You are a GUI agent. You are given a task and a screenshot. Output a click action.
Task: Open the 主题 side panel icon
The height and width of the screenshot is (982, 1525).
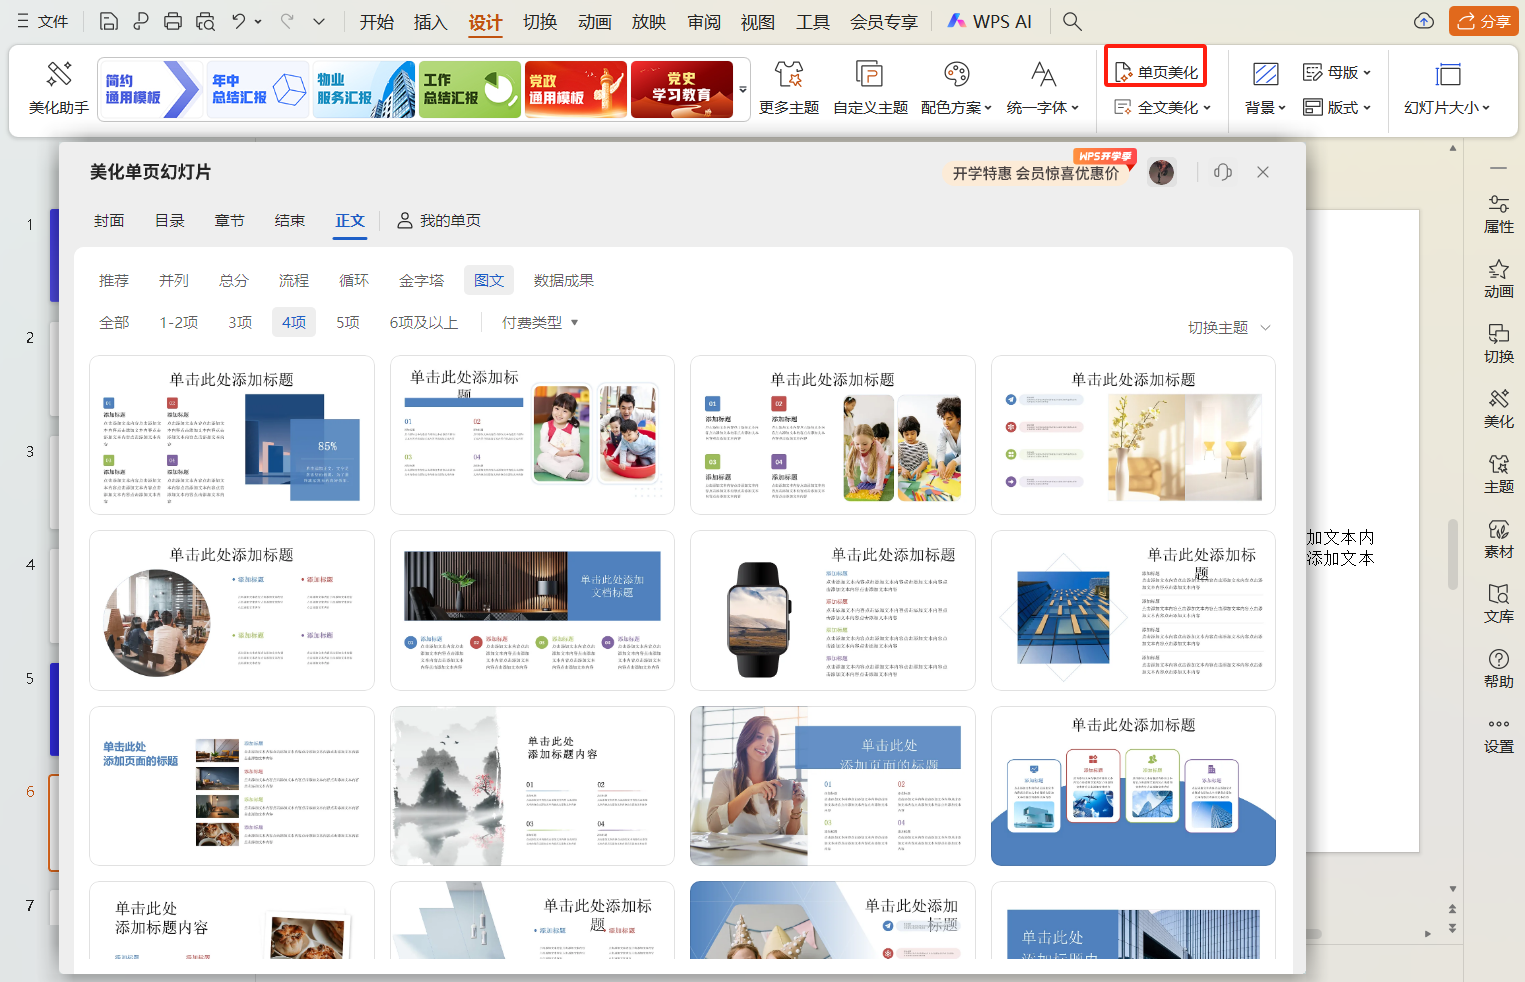(1498, 474)
